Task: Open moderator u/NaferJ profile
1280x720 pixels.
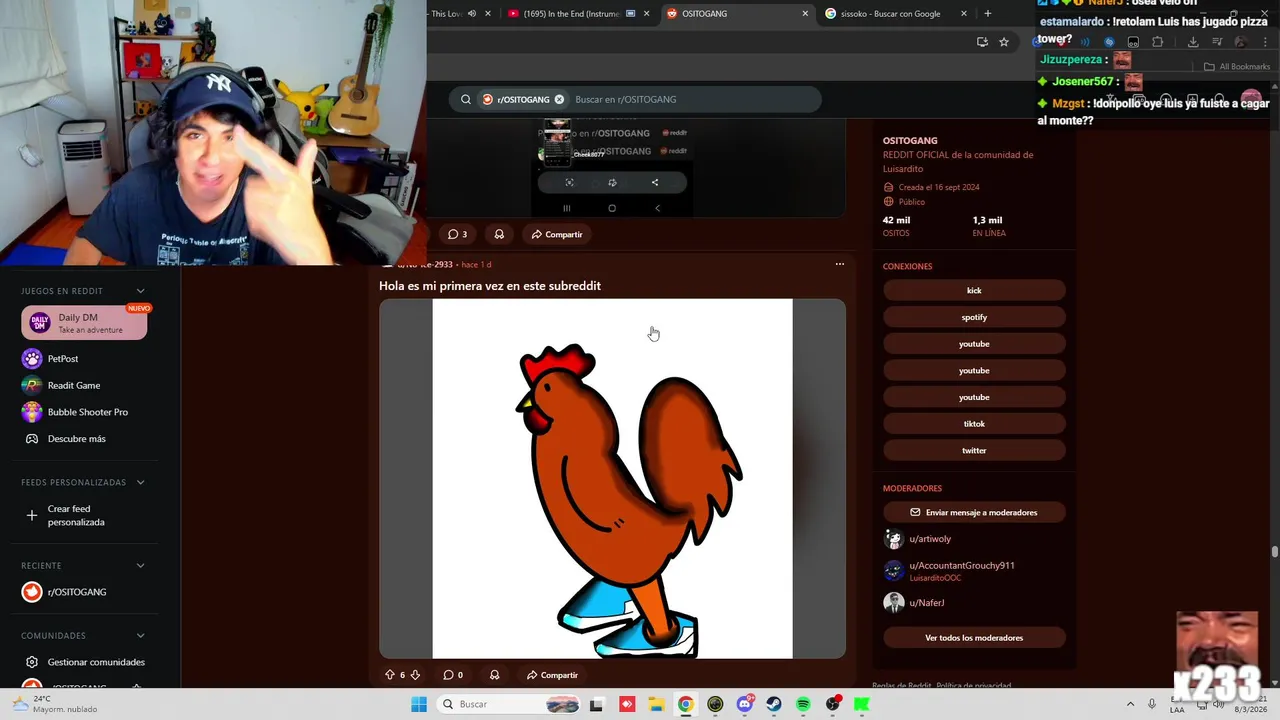Action: (926, 603)
